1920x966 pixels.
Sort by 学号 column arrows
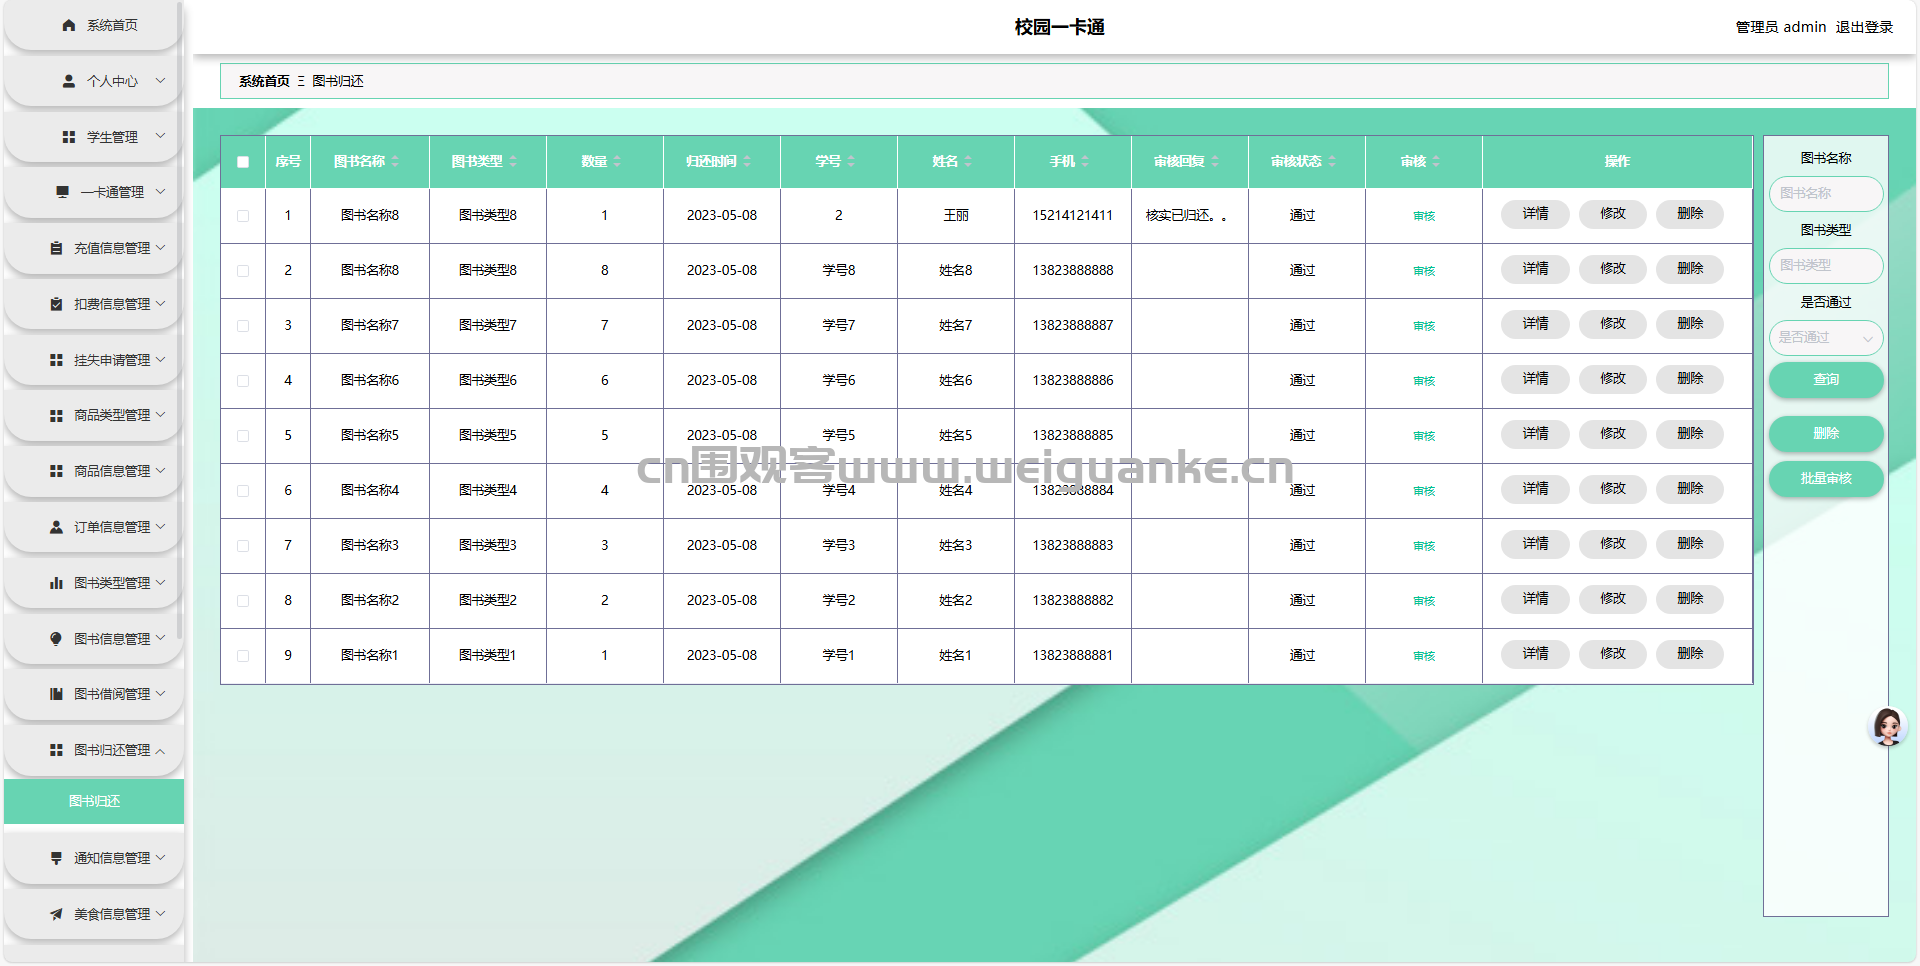(851, 161)
